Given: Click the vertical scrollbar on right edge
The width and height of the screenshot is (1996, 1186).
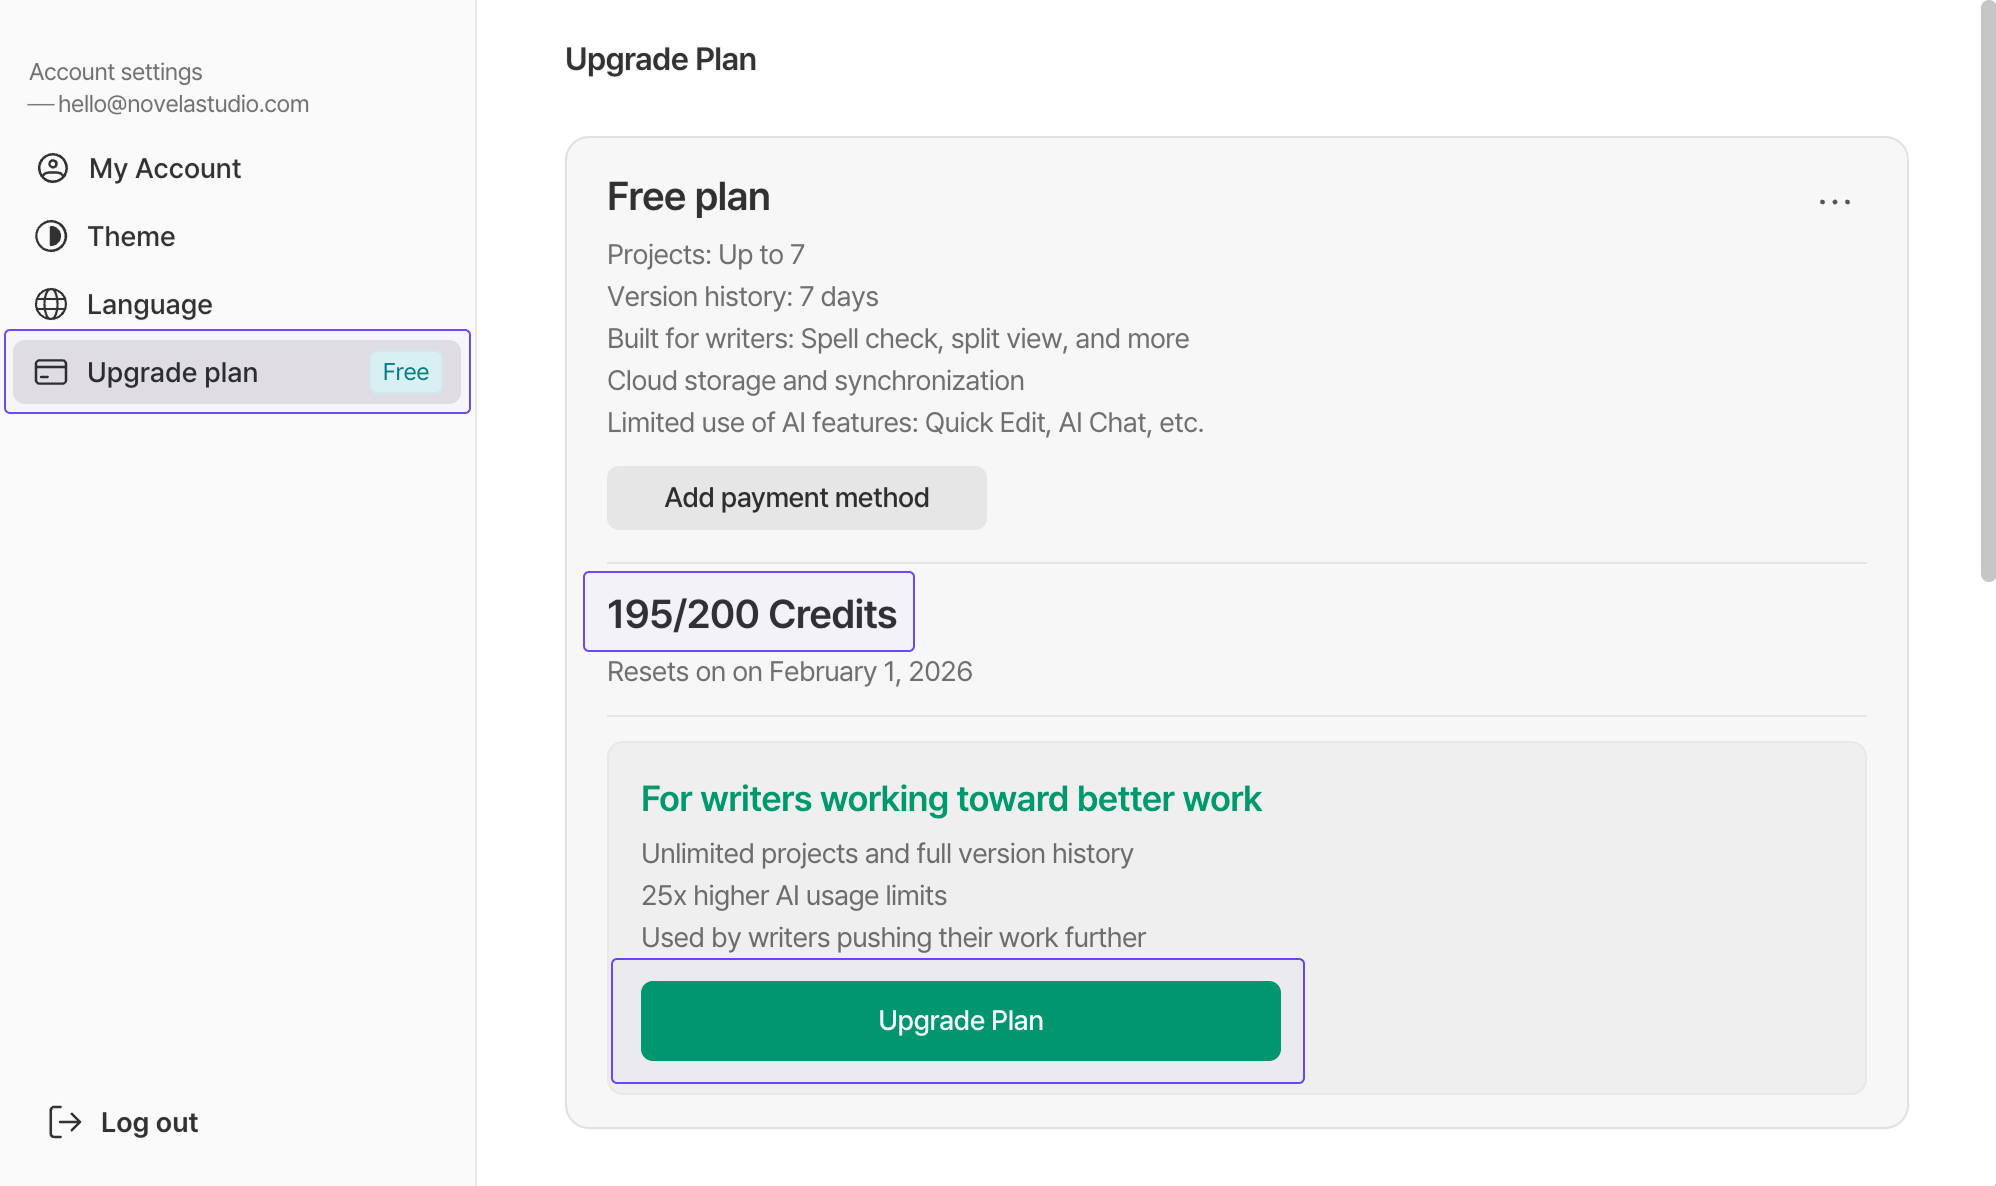Looking at the screenshot, I should click(1988, 290).
